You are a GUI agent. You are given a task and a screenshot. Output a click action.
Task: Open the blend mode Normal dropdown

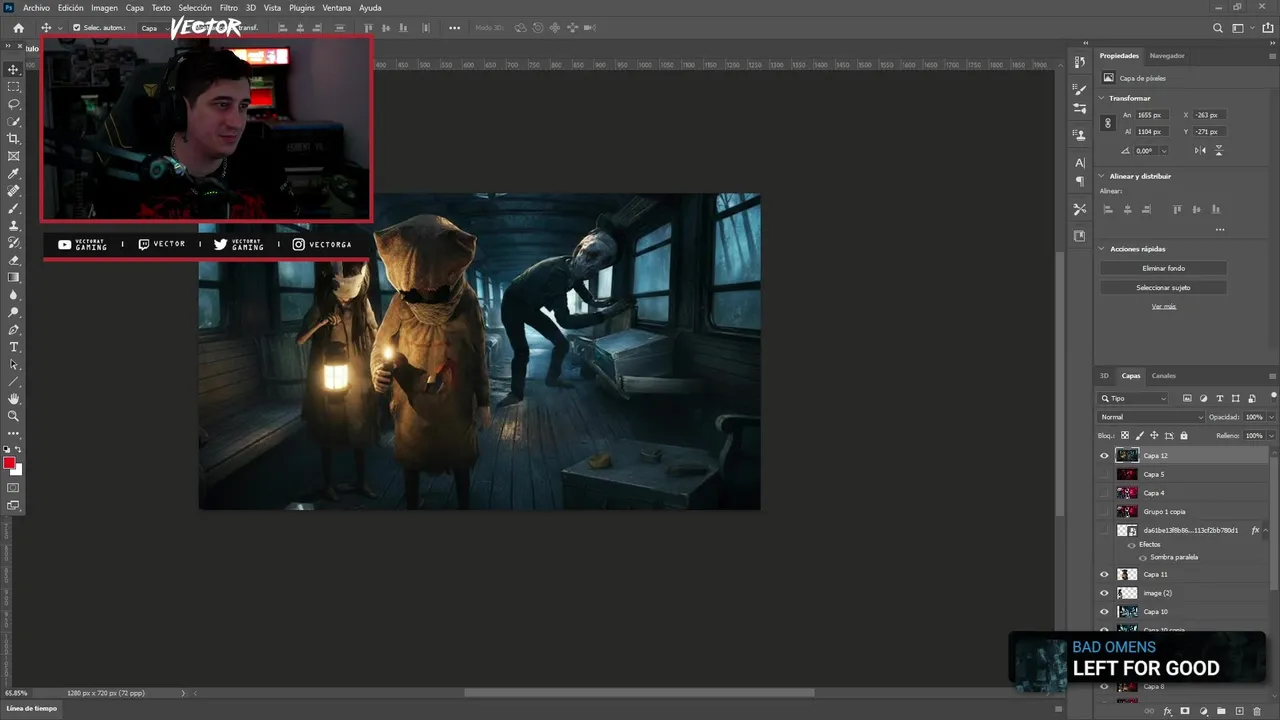(x=1152, y=417)
